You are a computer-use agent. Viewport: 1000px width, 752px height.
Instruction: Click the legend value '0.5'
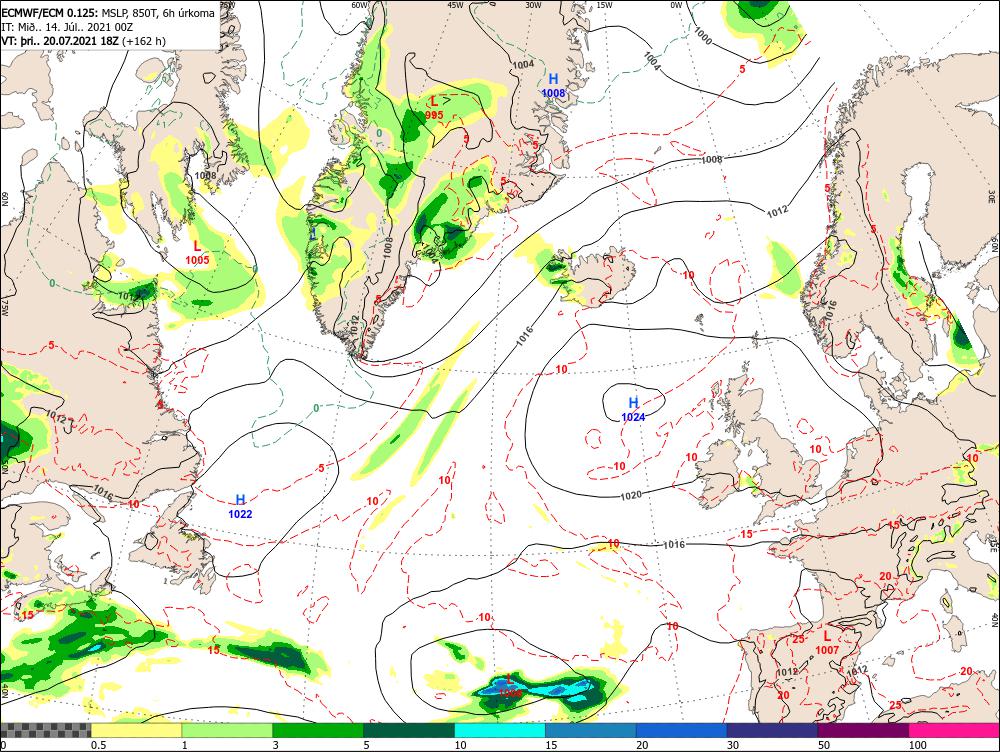[98, 745]
